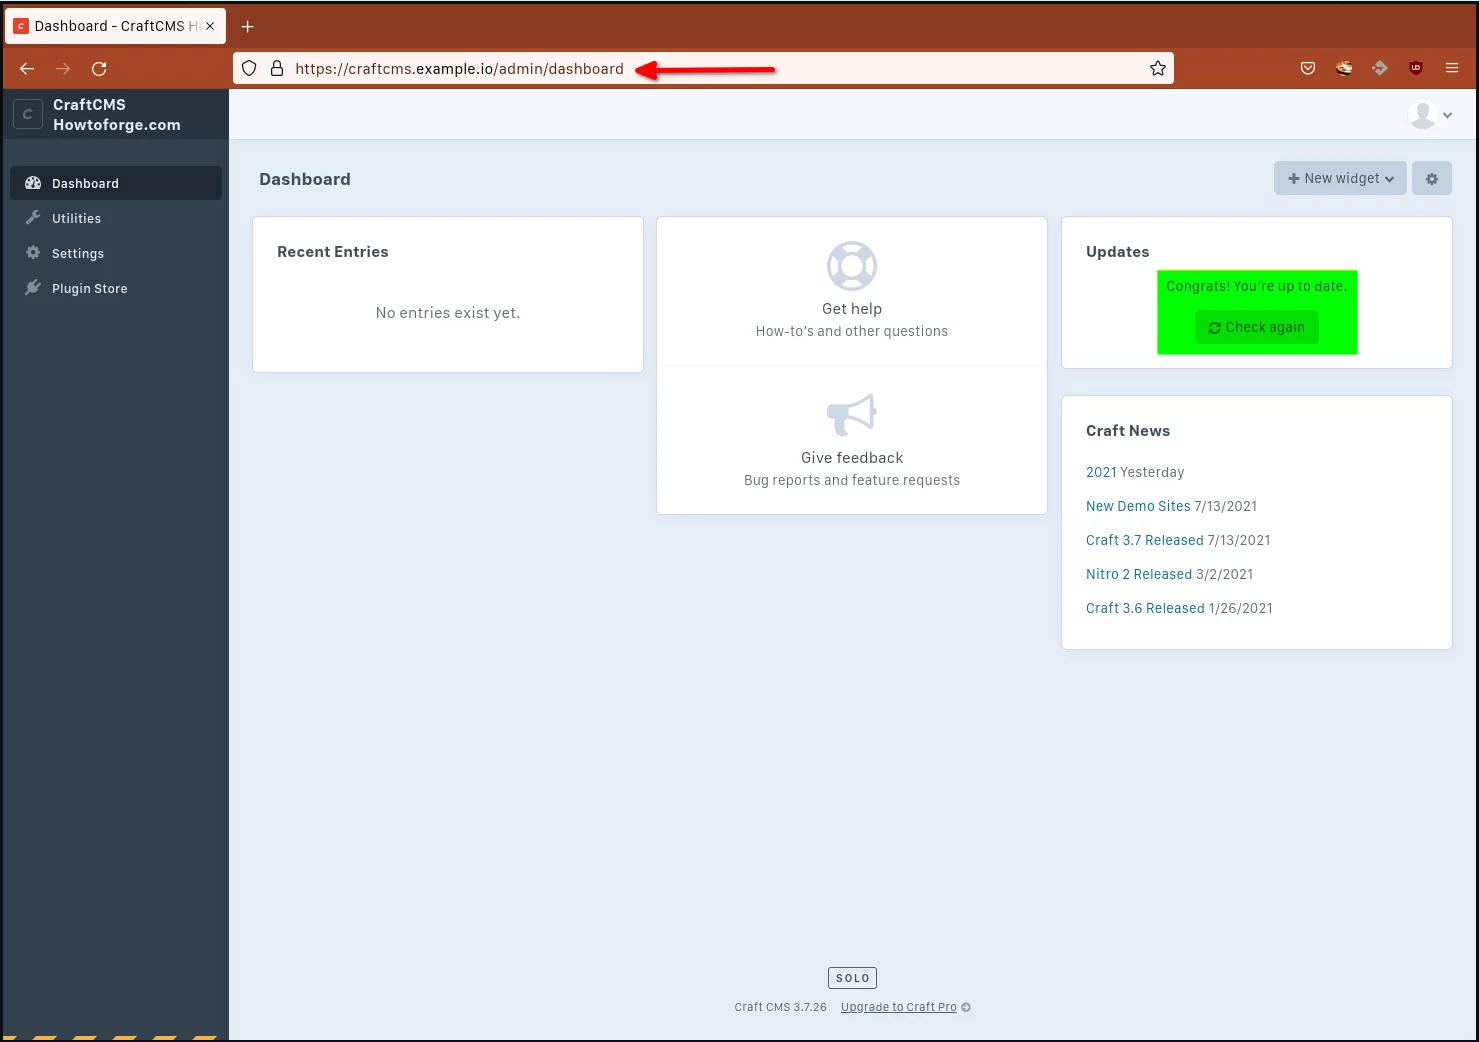Viewport: 1479px width, 1042px height.
Task: Bookmark this page with the star icon
Action: click(1158, 68)
